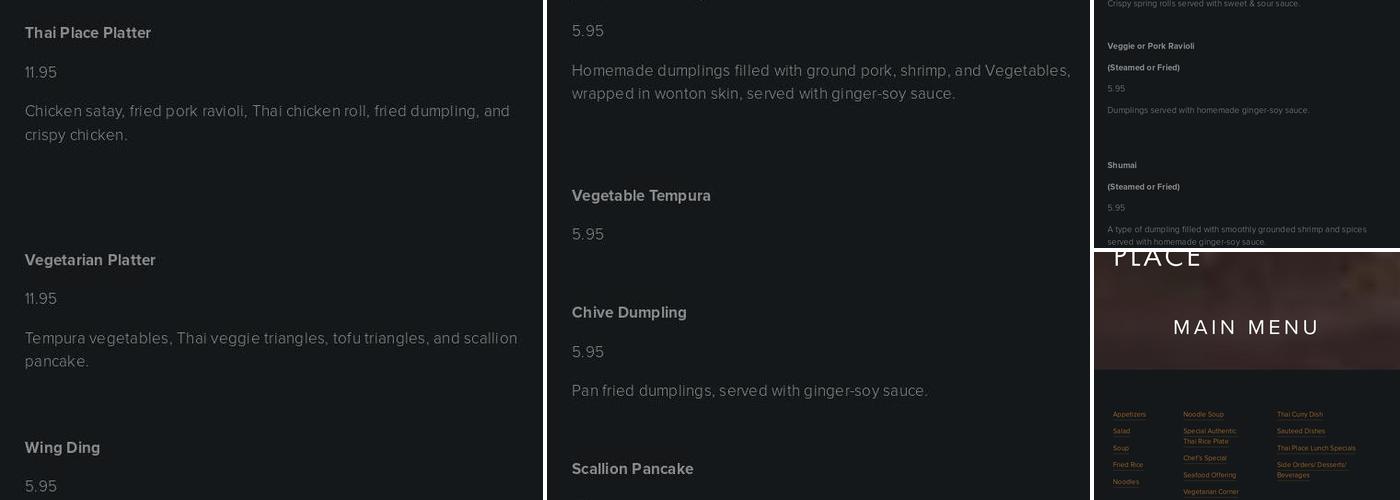Select the Vegetable Tempura item heading
This screenshot has width=1400, height=500.
[x=641, y=196]
